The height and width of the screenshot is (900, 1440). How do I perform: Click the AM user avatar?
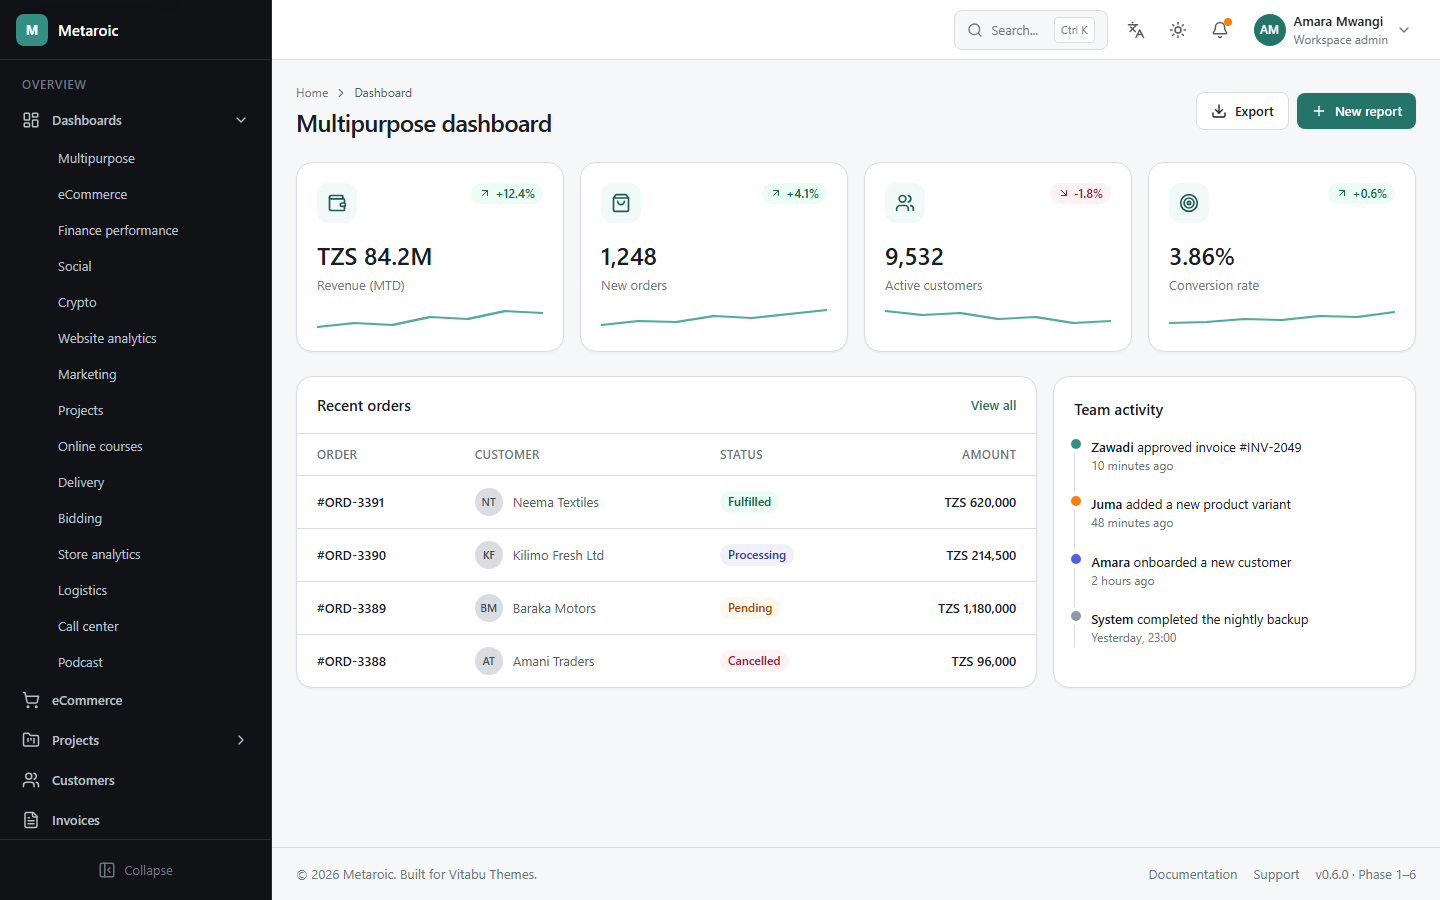[x=1270, y=30]
